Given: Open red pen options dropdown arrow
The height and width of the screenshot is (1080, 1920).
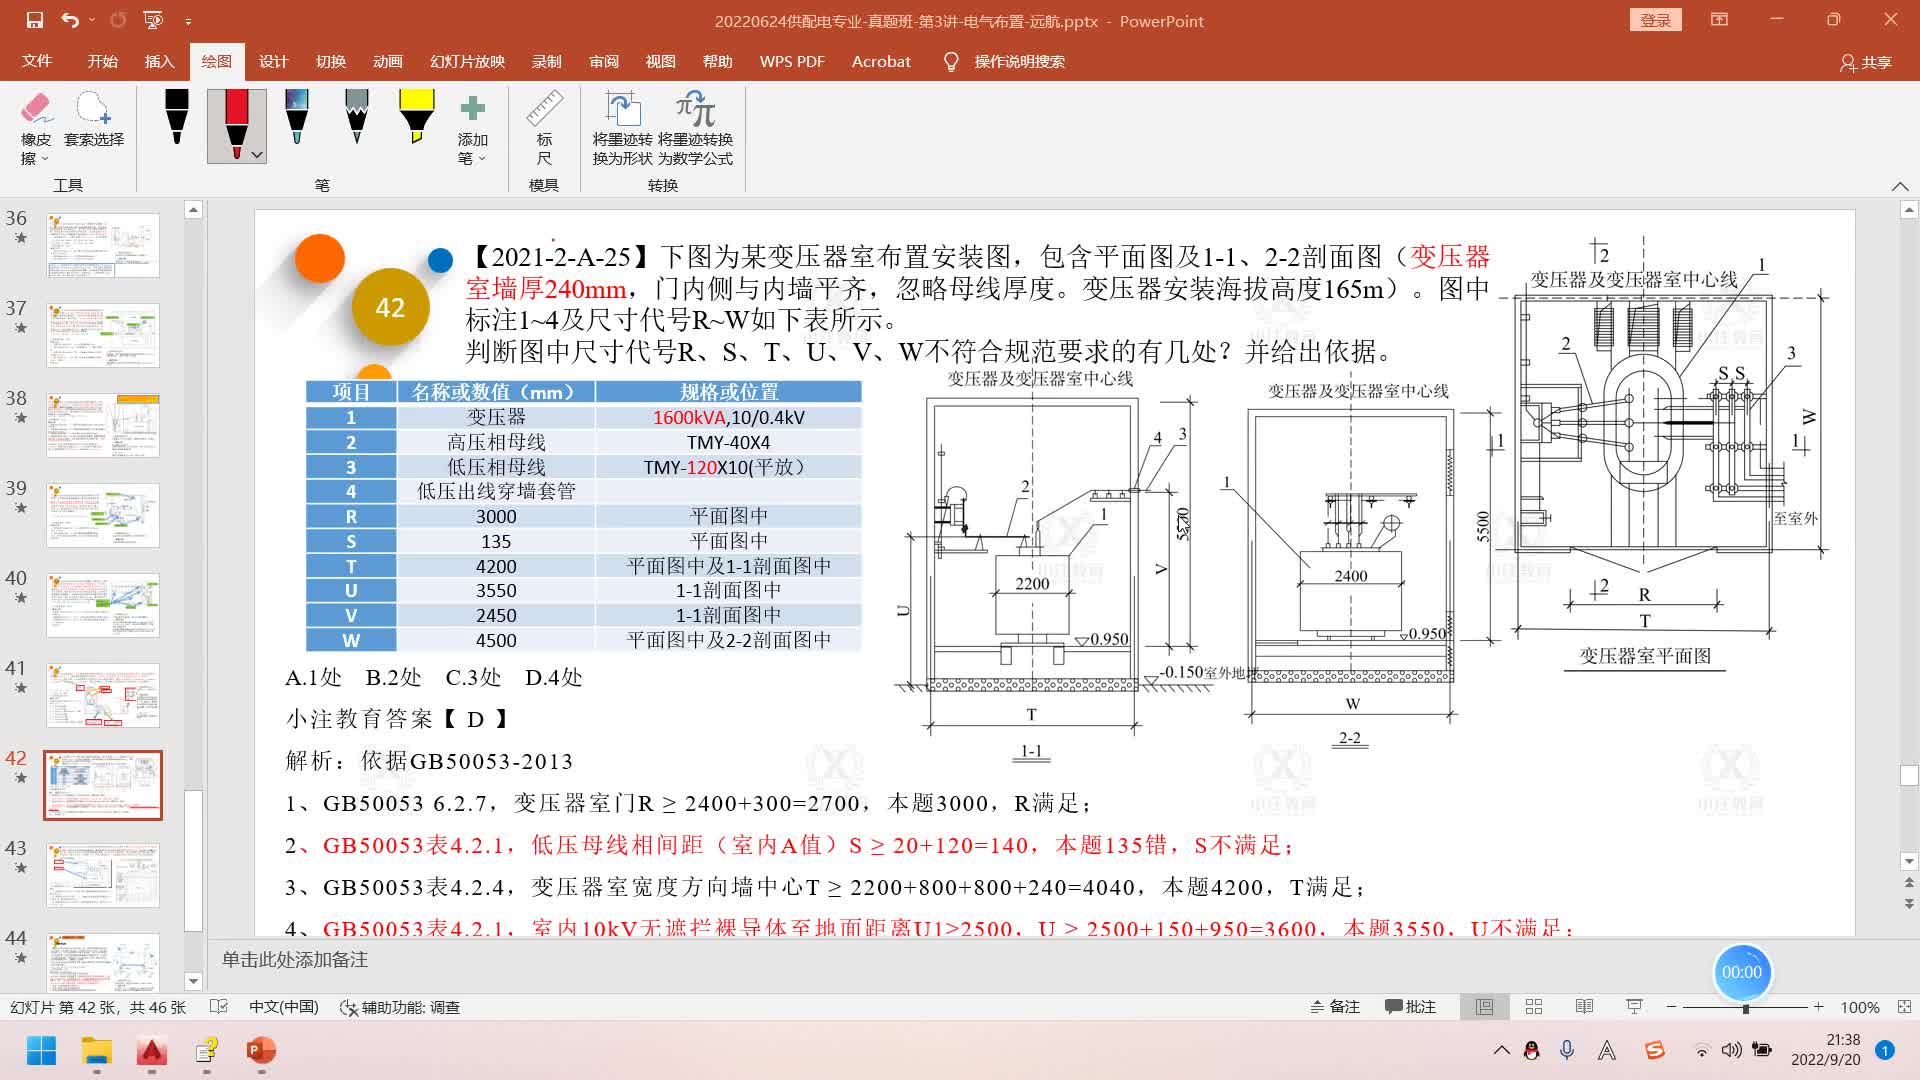Looking at the screenshot, I should click(x=257, y=155).
